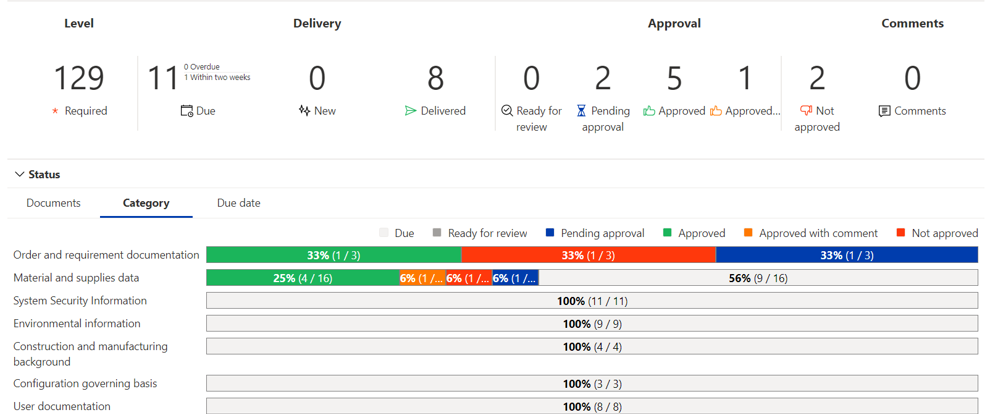Click the System Security Information category label
This screenshot has height=414, width=988.
80,301
